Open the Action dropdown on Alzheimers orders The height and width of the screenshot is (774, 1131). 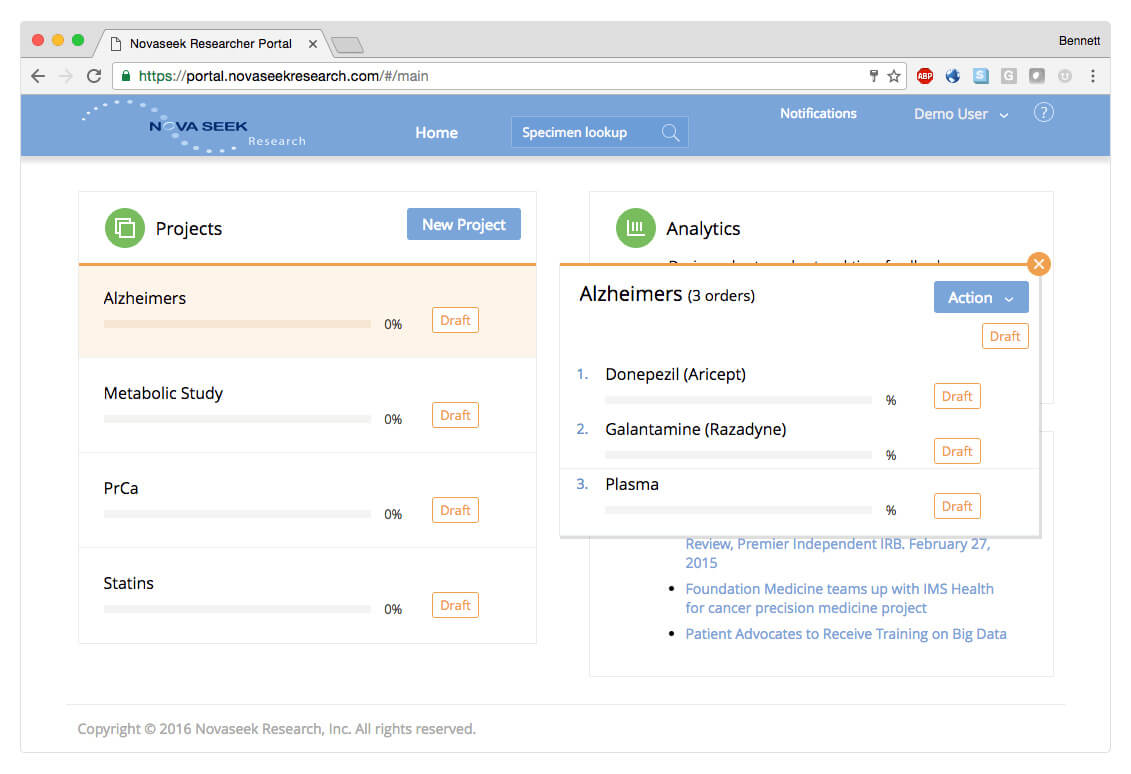(980, 296)
